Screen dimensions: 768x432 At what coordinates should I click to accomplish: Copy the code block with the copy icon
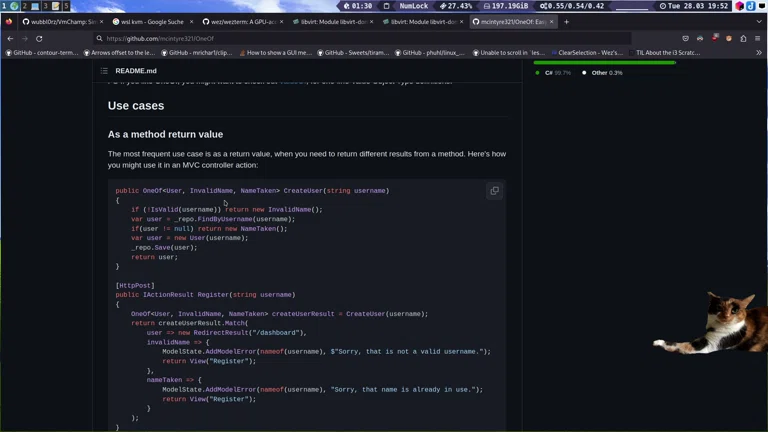point(494,191)
